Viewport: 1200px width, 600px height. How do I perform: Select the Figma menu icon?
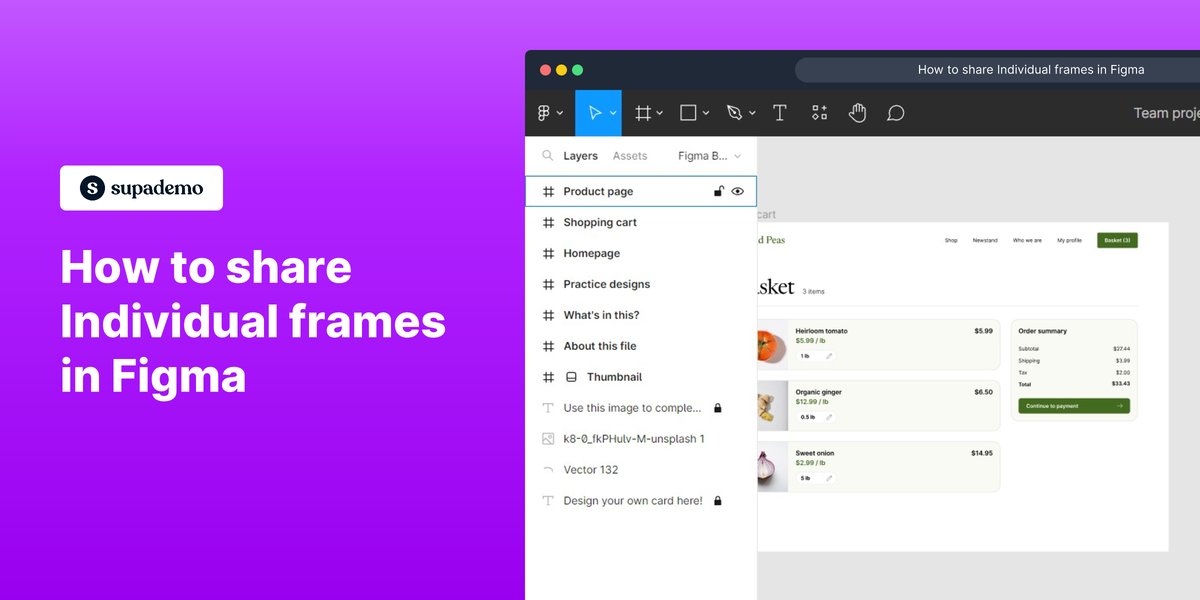(x=544, y=112)
